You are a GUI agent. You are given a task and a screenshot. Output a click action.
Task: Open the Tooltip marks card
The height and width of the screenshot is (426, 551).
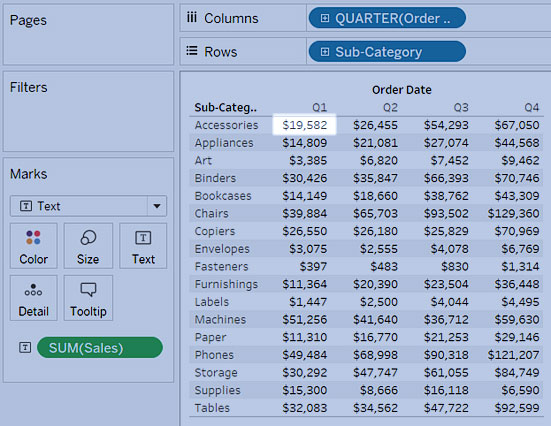(x=88, y=298)
